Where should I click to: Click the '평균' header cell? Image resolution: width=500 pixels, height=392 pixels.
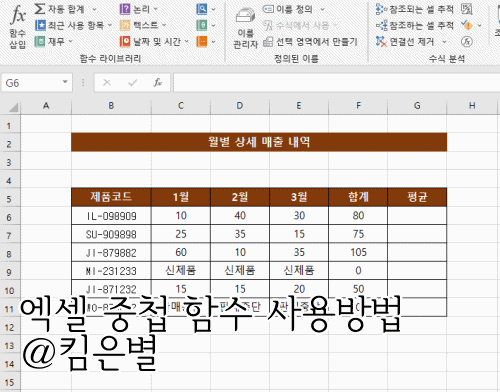coord(417,197)
